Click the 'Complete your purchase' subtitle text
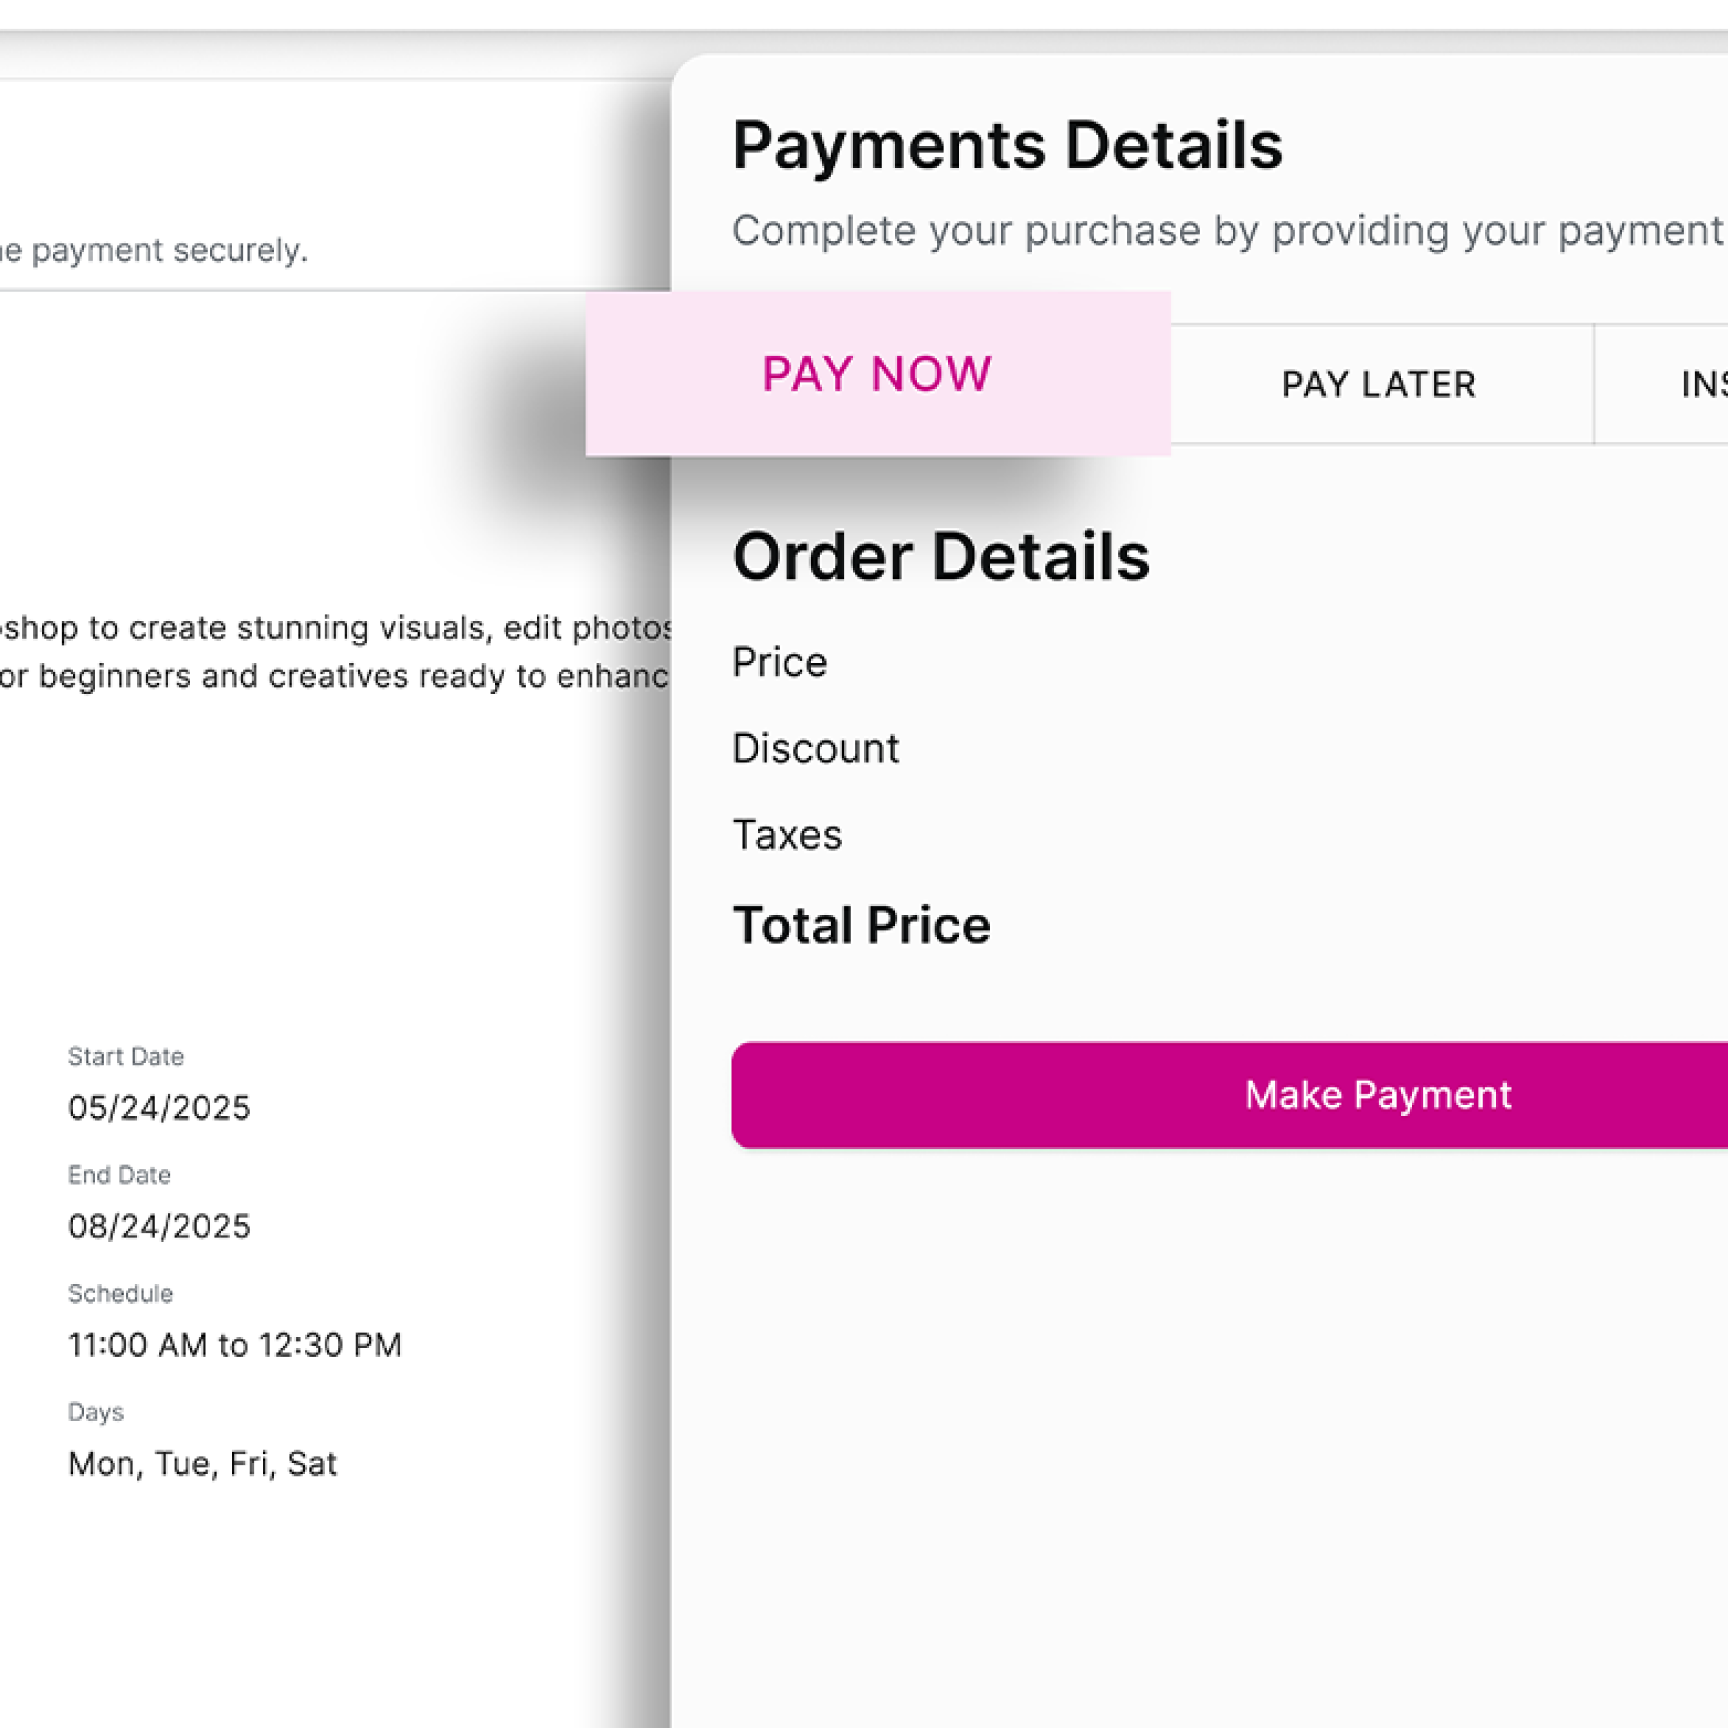 click(x=1228, y=231)
